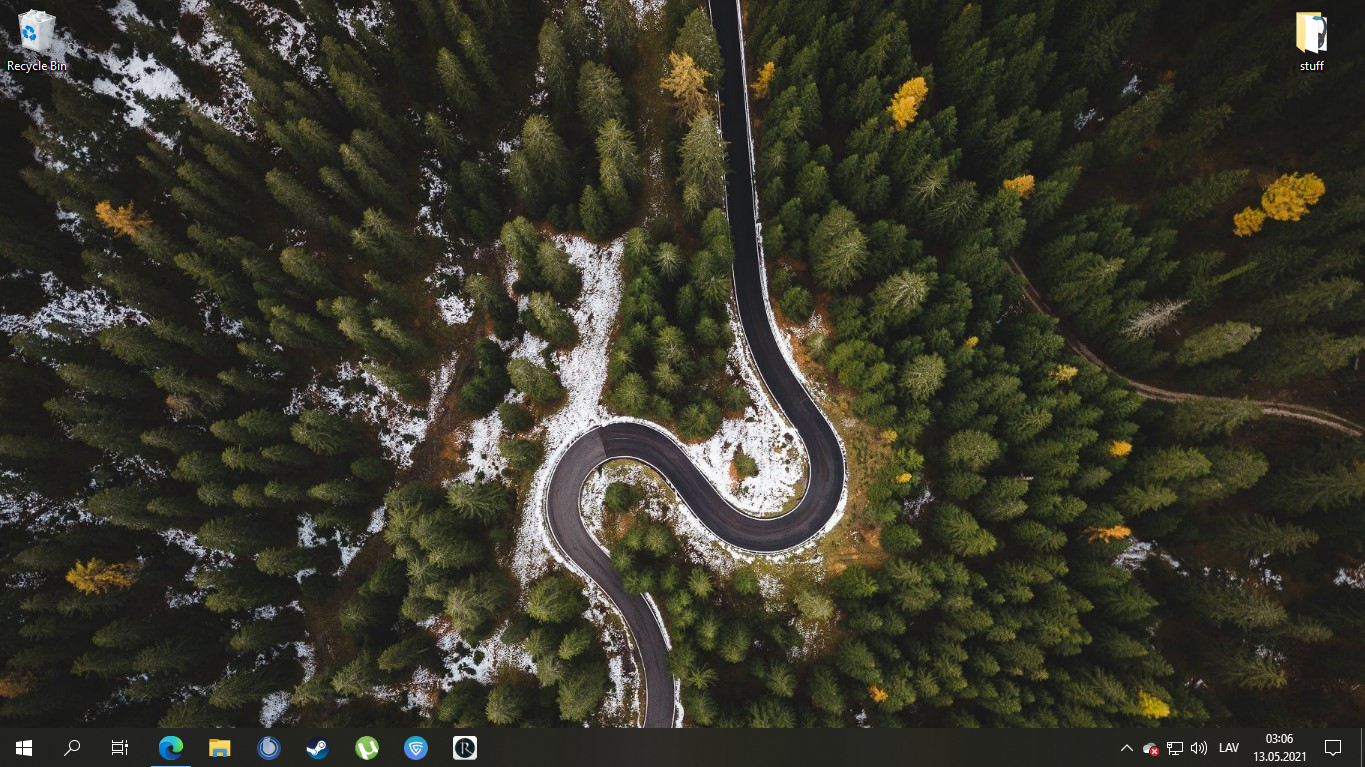1365x767 pixels.
Task: Open the blue shield app in taskbar
Action: click(415, 747)
